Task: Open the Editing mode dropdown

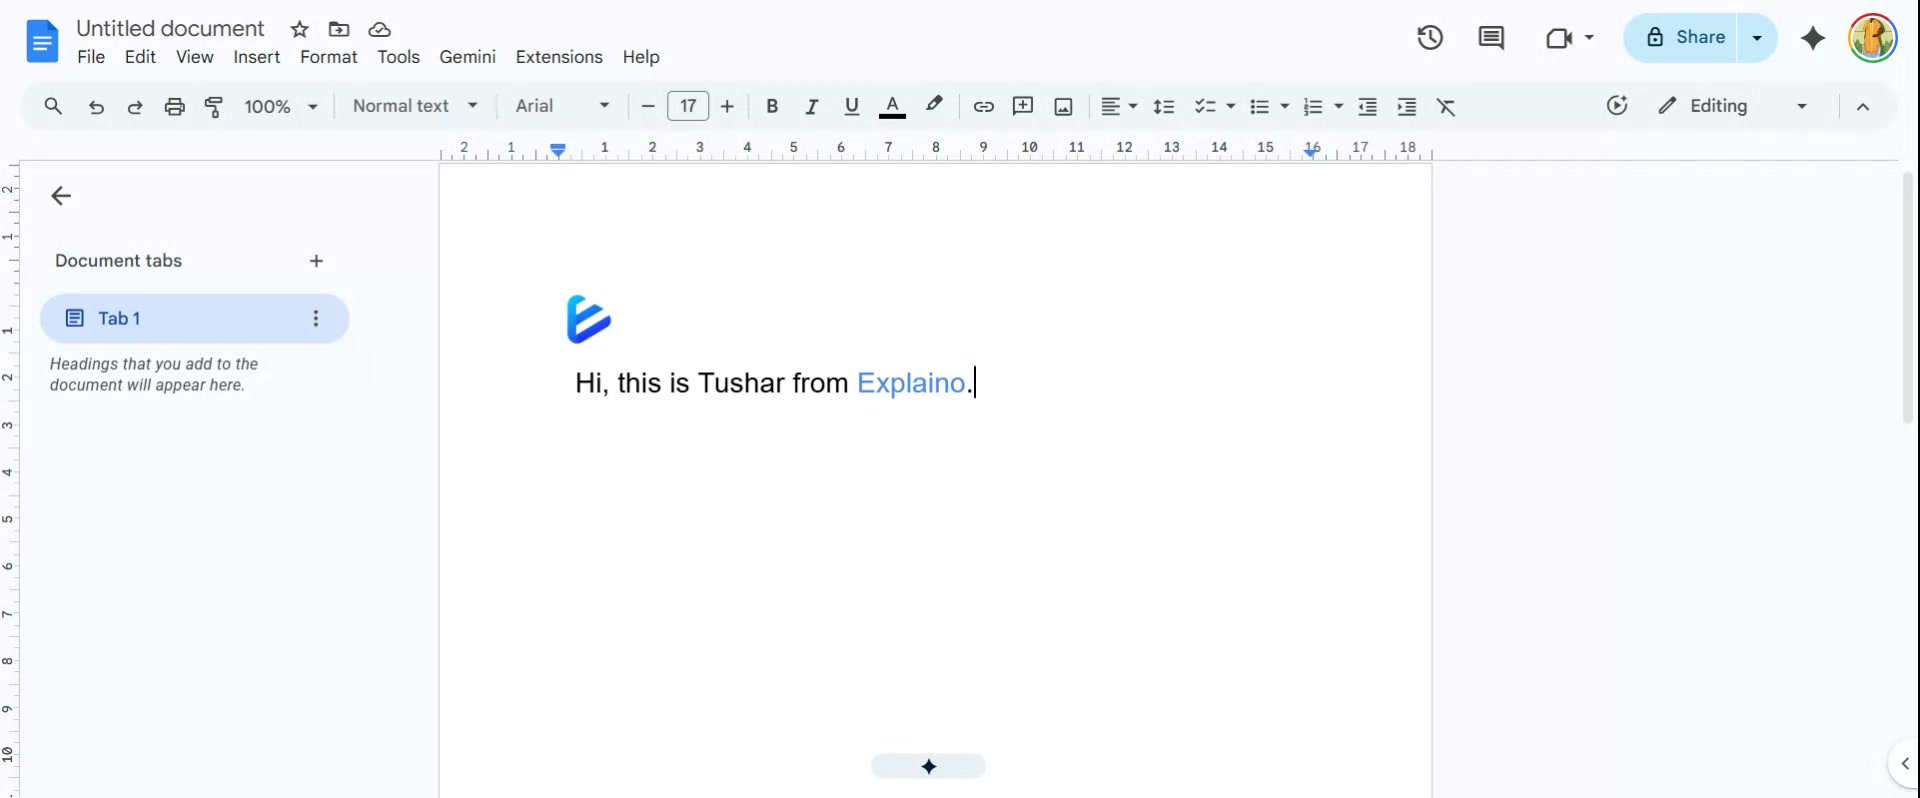Action: pyautogui.click(x=1733, y=106)
